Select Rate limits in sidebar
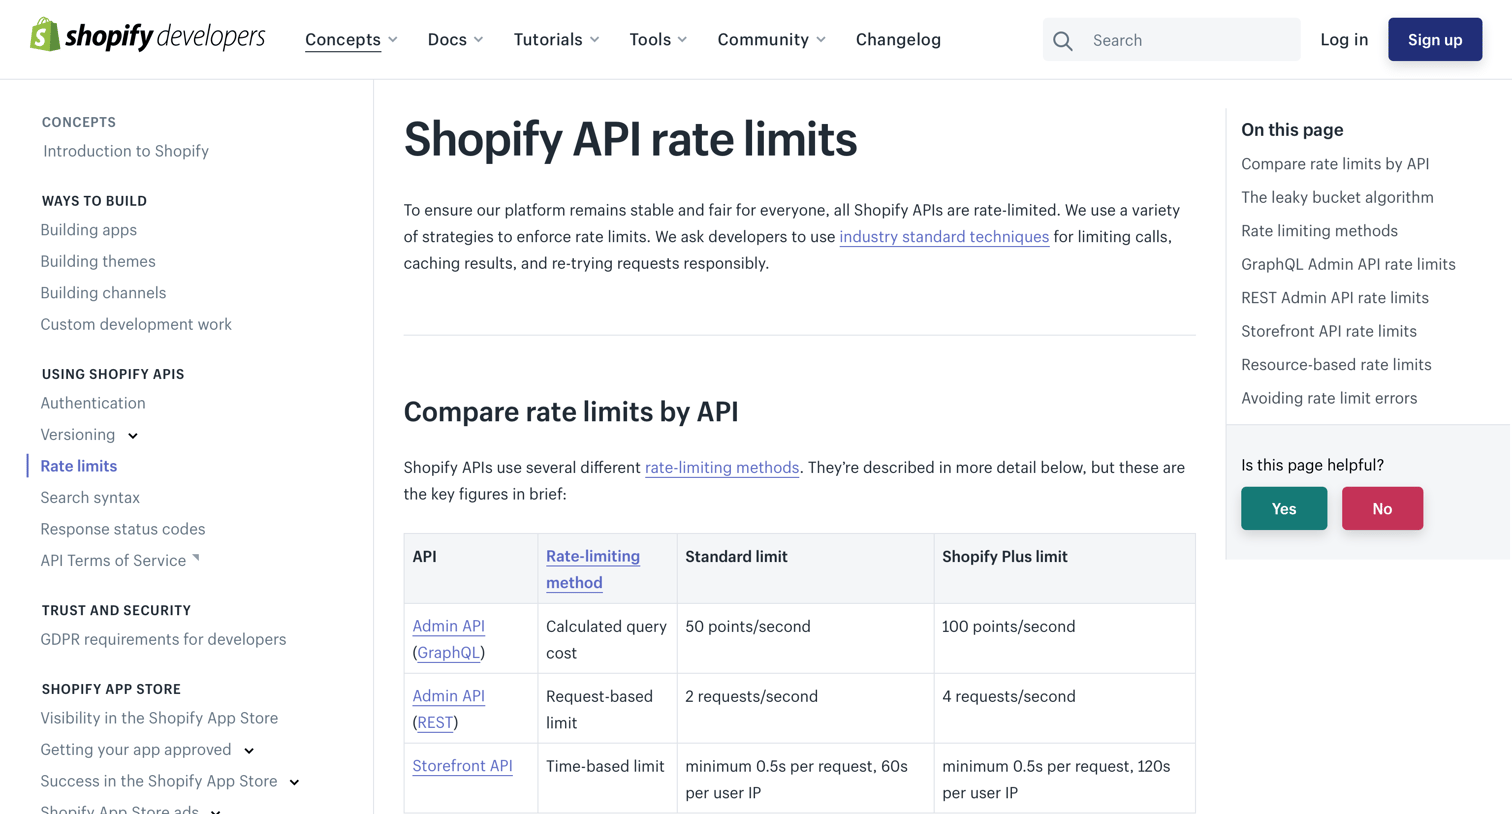Screen dimensions: 1512x814 pyautogui.click(x=78, y=466)
